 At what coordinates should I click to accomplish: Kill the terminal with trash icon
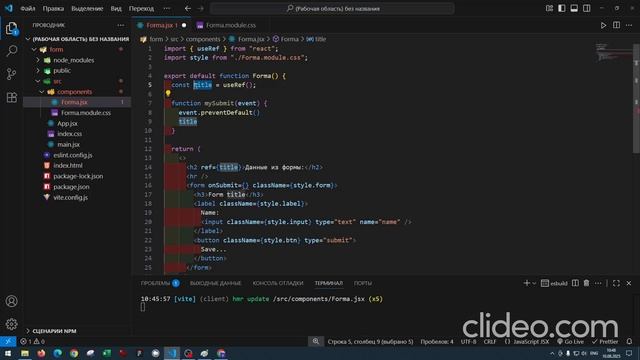(587, 283)
